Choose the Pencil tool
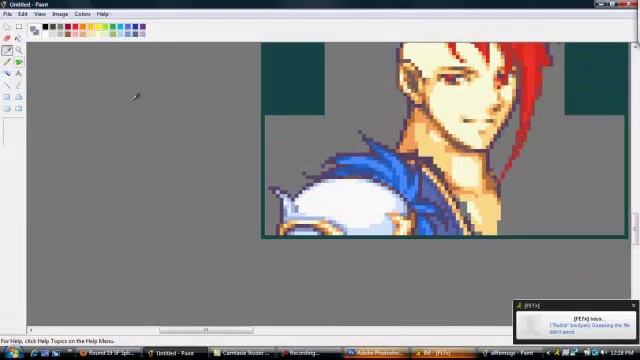 click(x=7, y=62)
